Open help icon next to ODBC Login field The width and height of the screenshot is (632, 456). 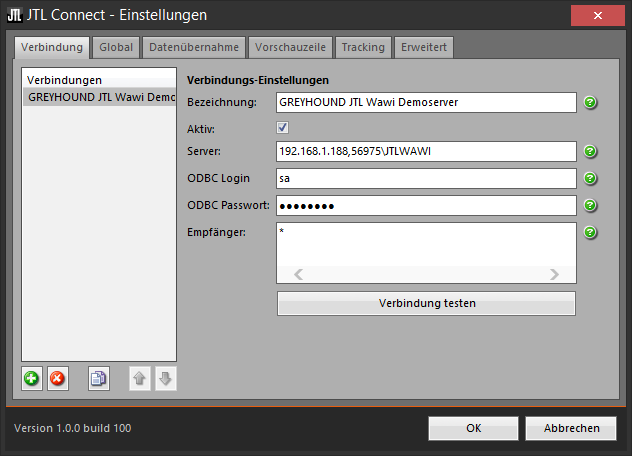(590, 178)
